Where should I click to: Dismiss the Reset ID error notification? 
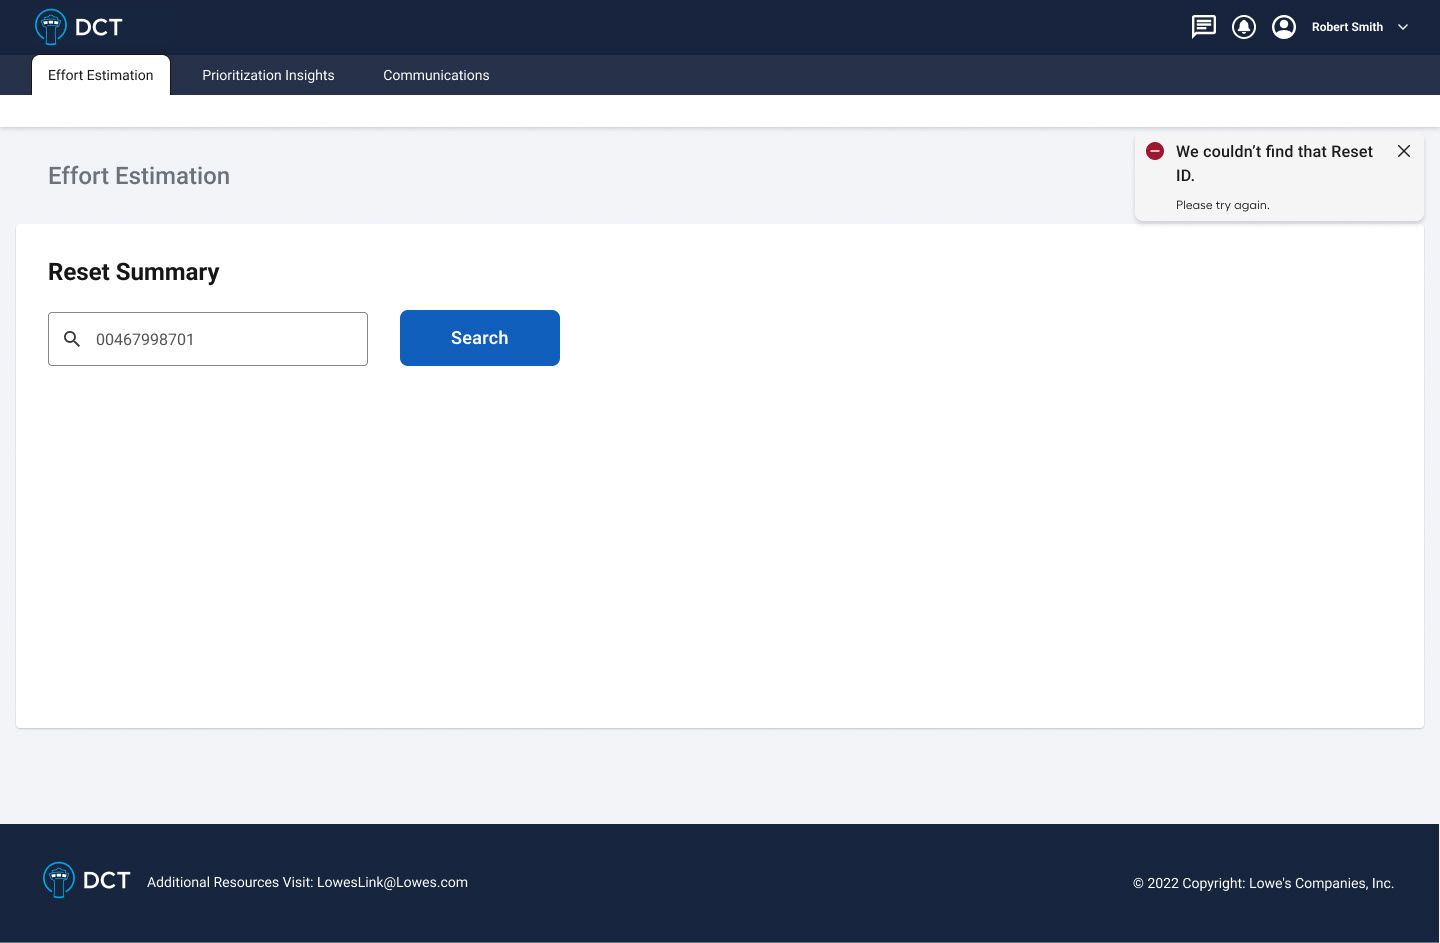click(1404, 151)
